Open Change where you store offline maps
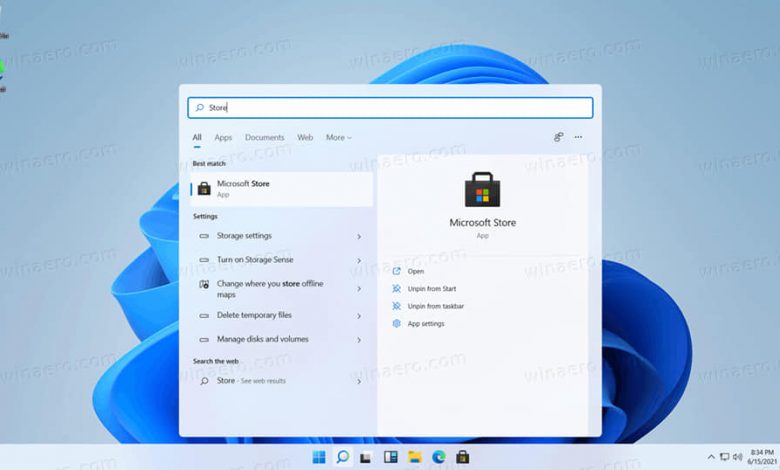 (x=282, y=289)
